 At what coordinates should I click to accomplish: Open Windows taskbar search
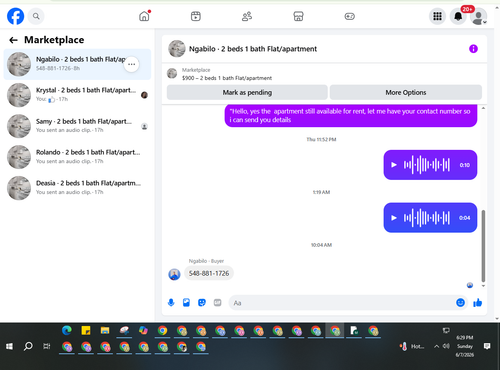(x=28, y=347)
